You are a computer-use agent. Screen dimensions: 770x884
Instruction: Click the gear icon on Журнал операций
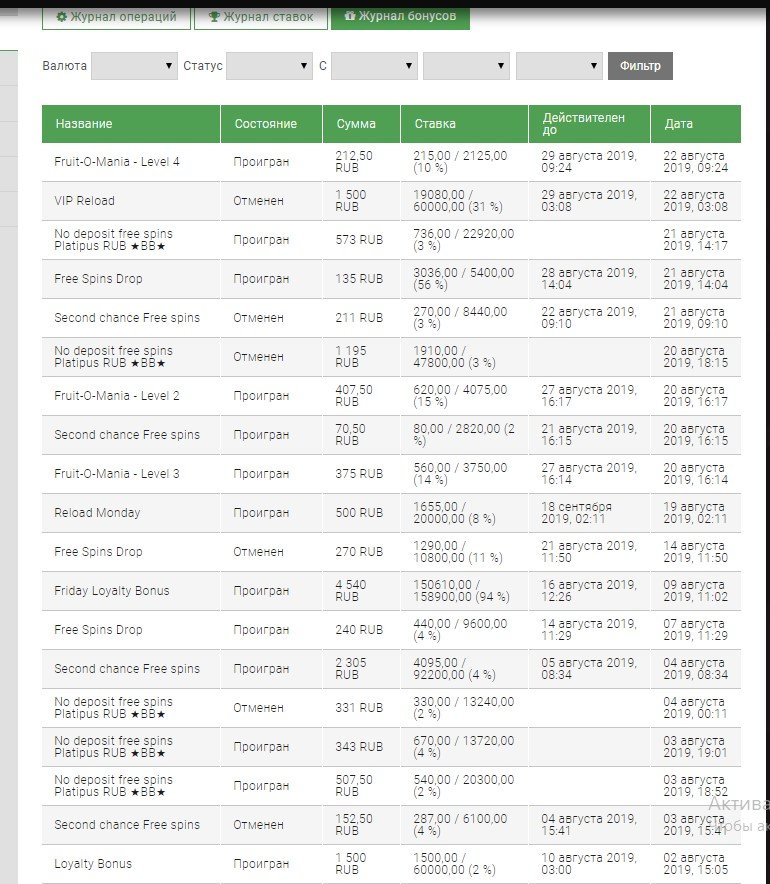coord(62,17)
